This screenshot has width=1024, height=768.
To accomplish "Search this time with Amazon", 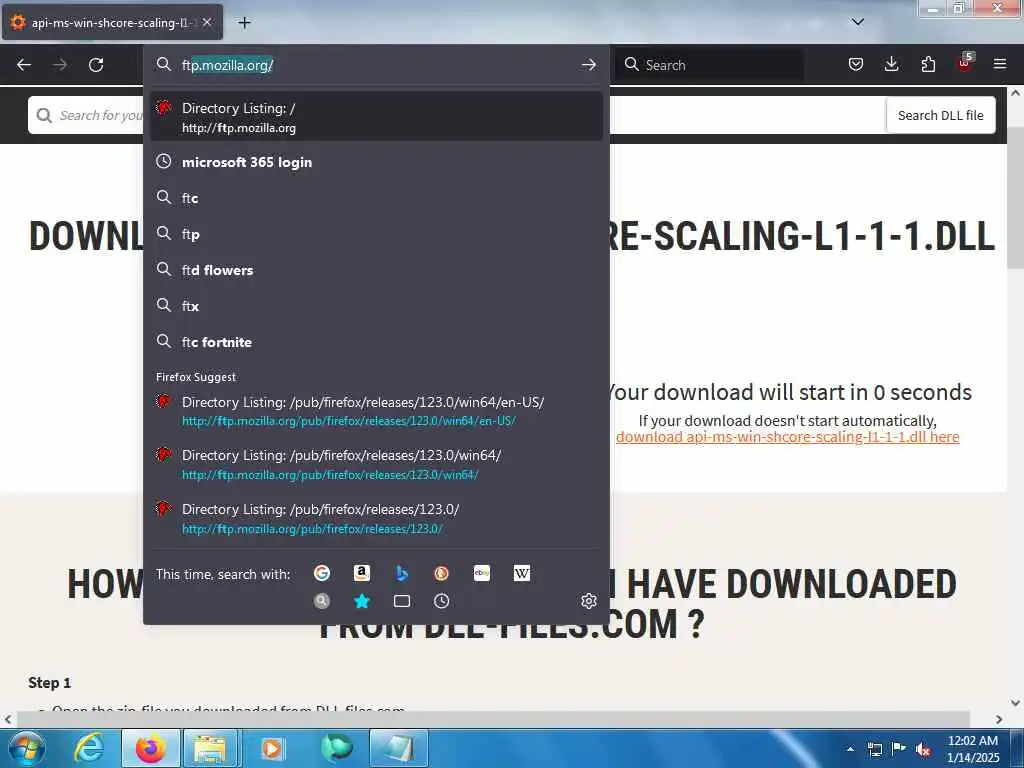I will (362, 573).
